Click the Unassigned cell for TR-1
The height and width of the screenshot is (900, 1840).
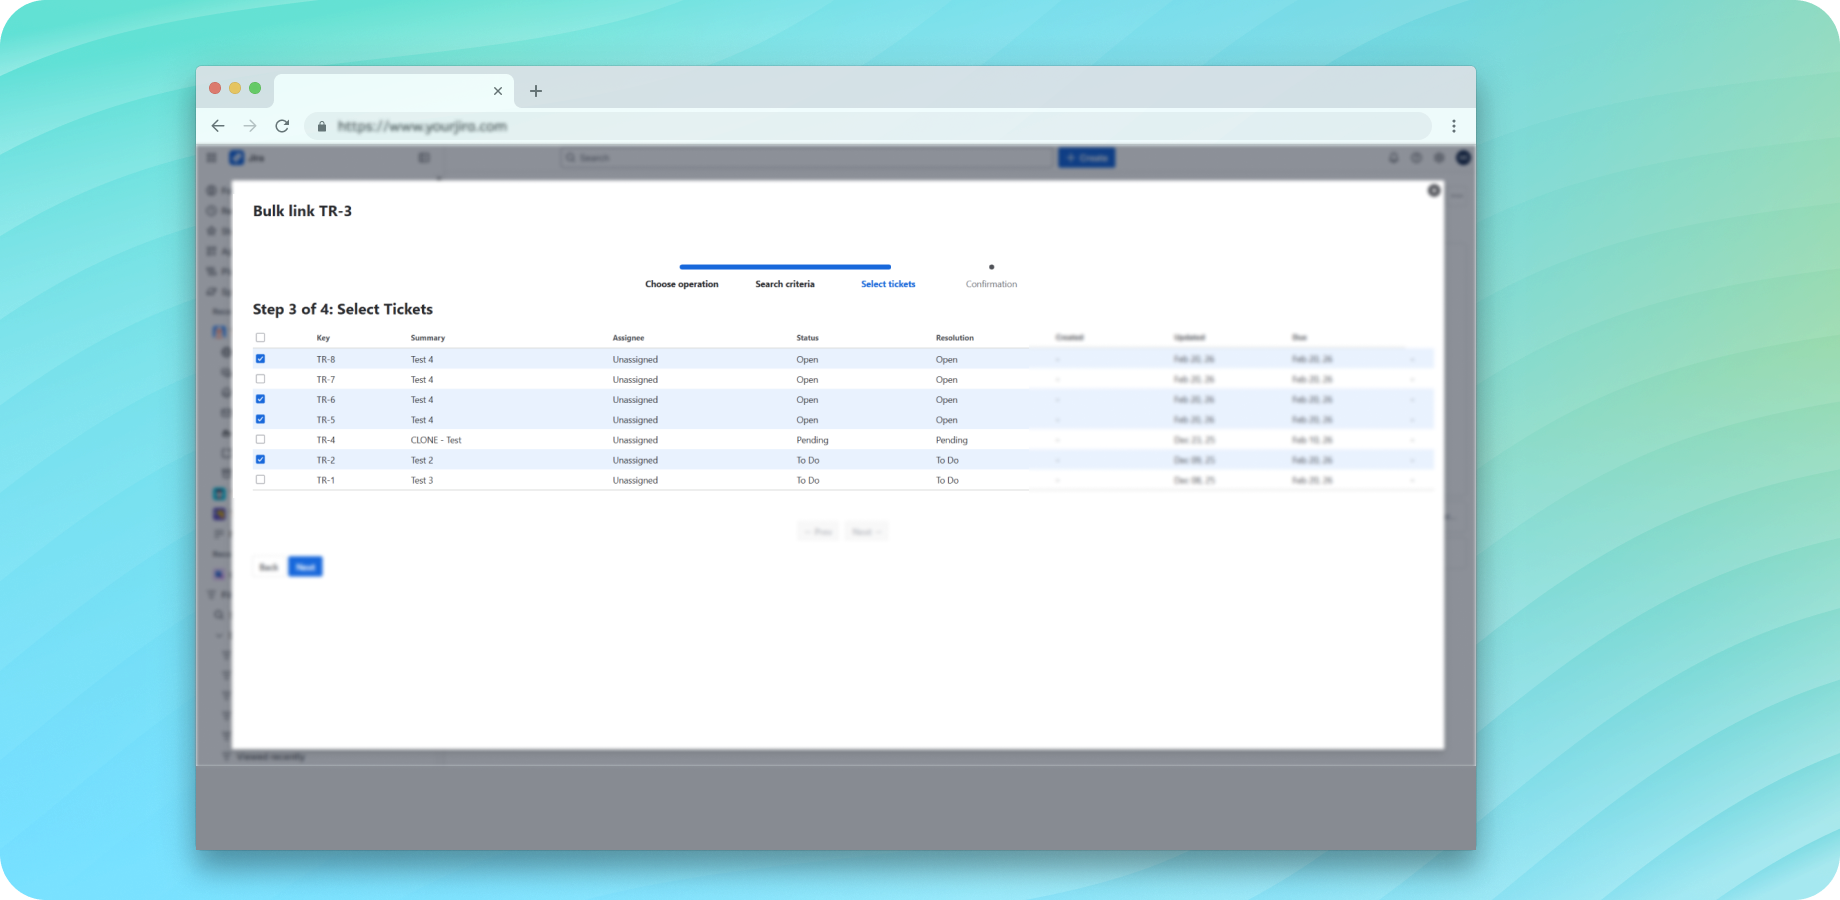635,480
